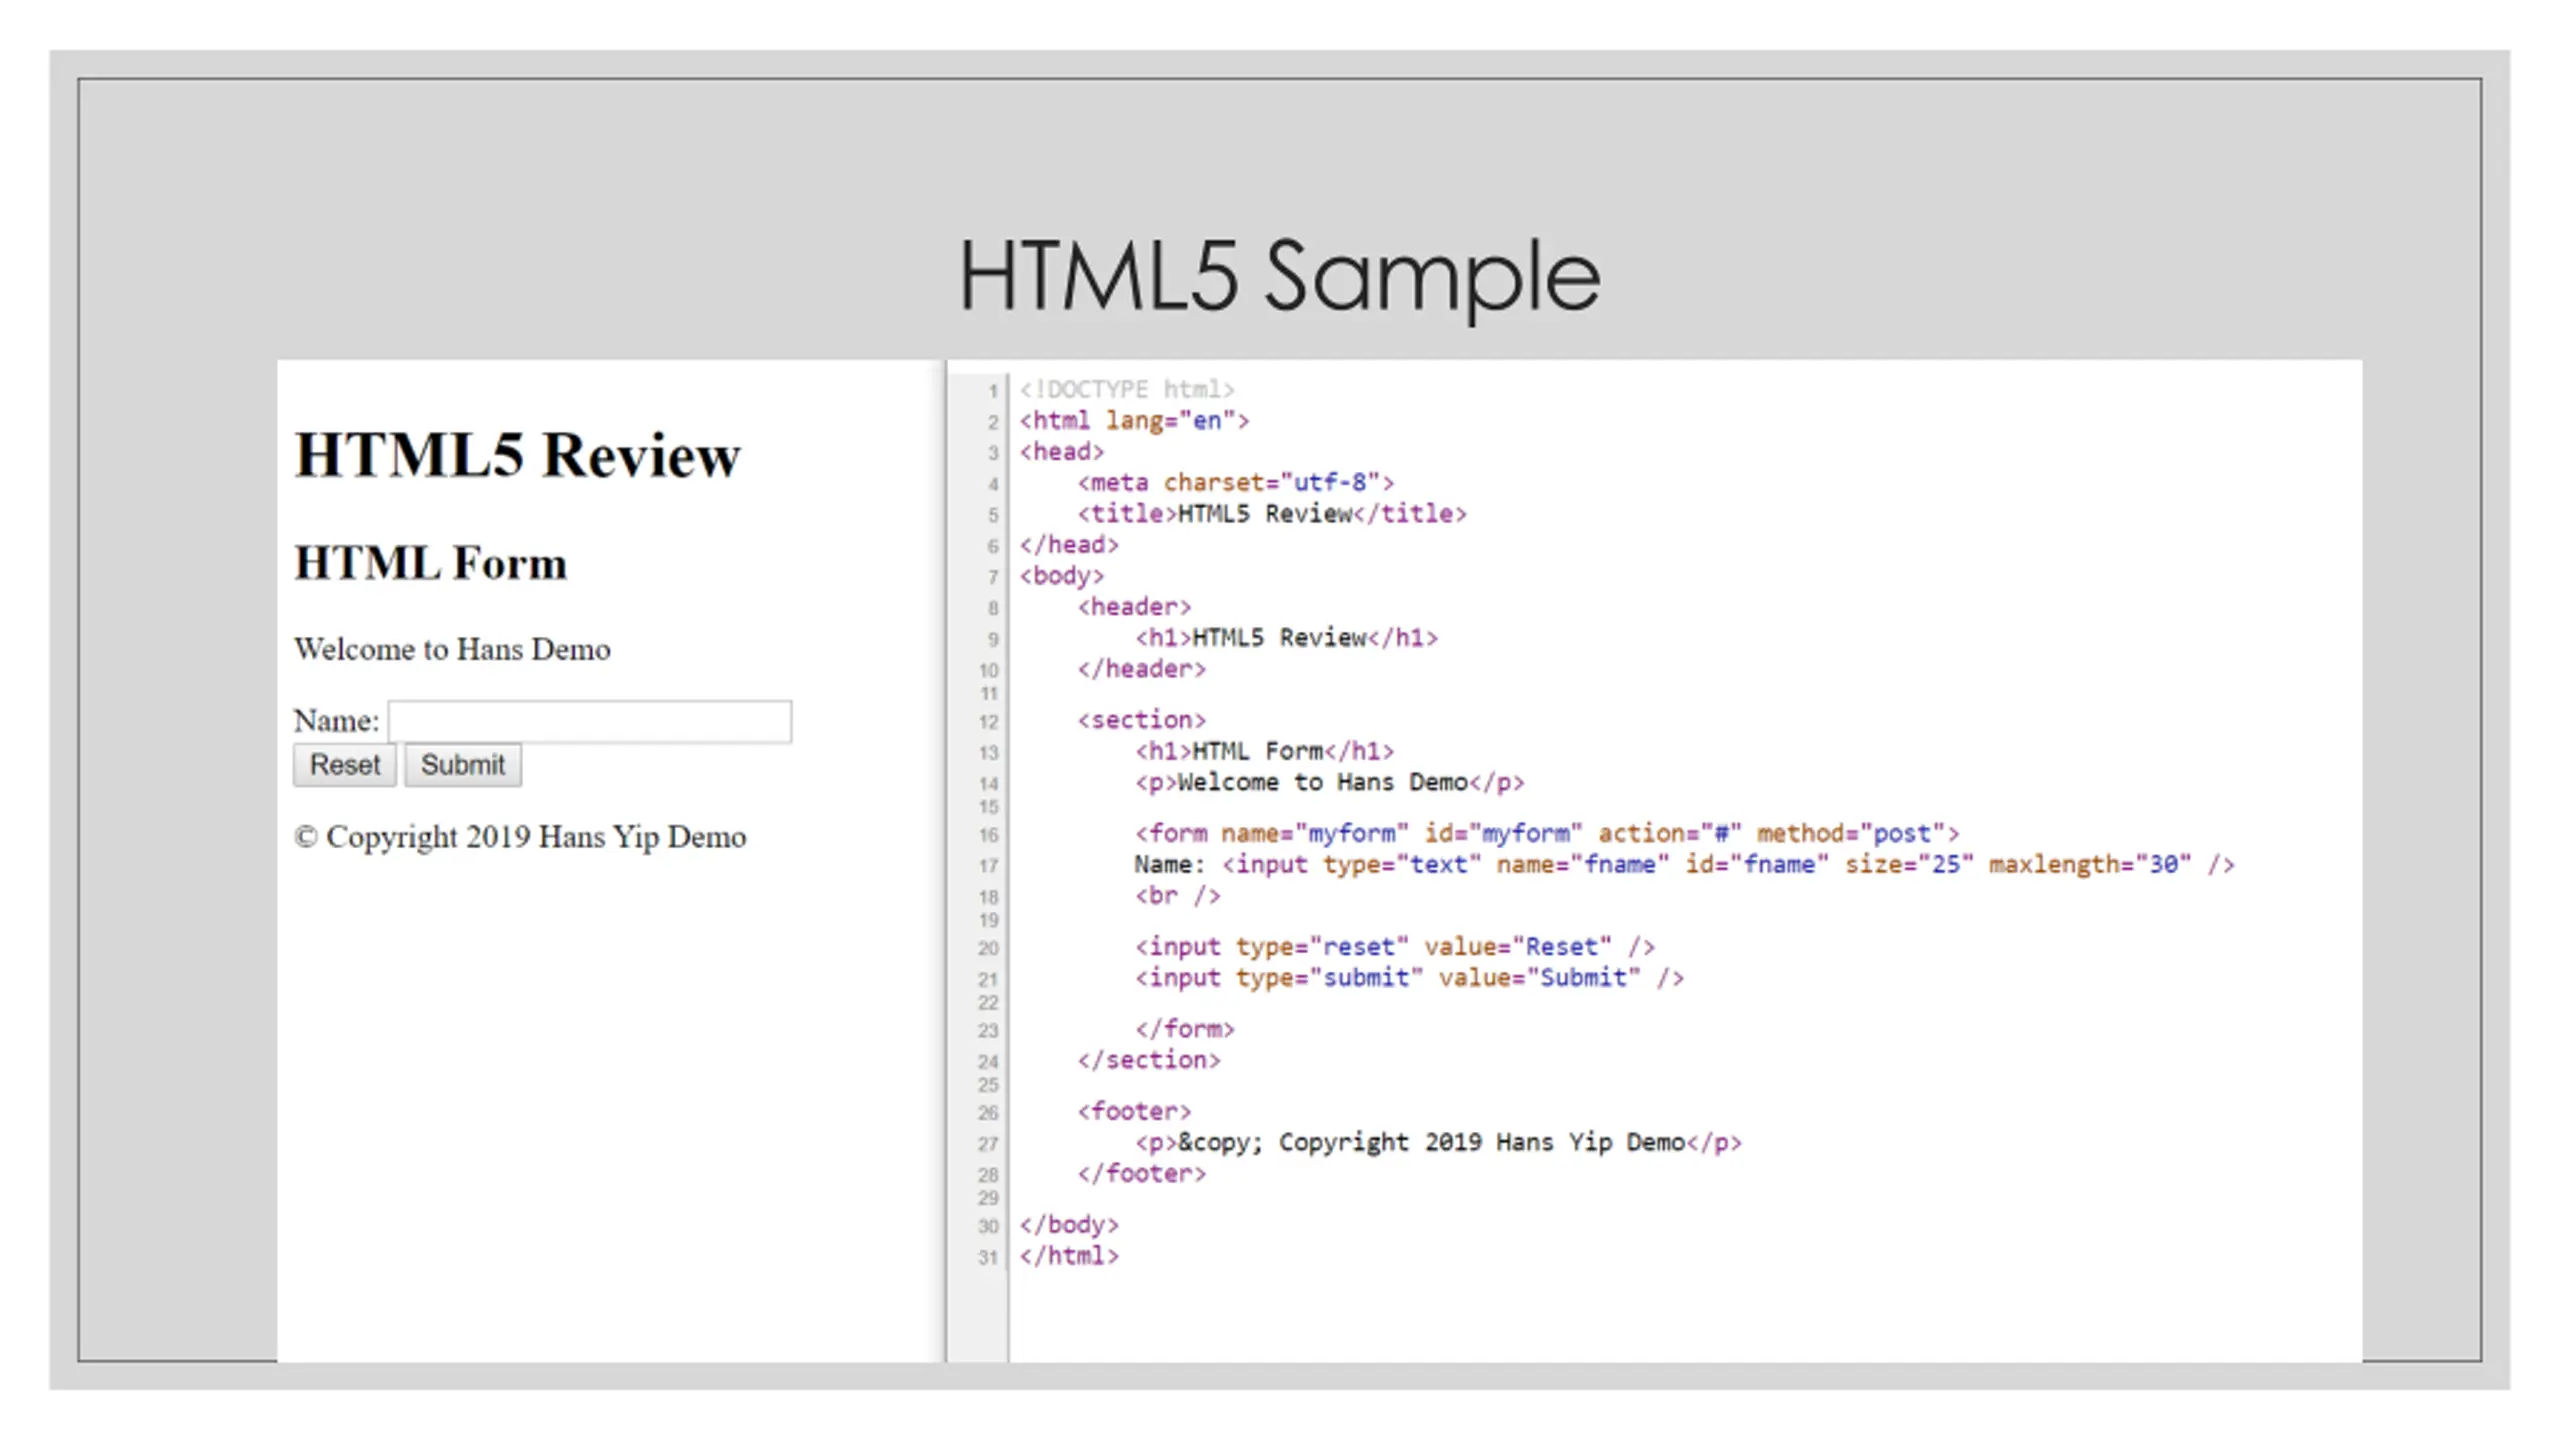Viewport: 2560px width, 1440px height.
Task: Click the closing </html> tag line
Action: pos(1069,1255)
